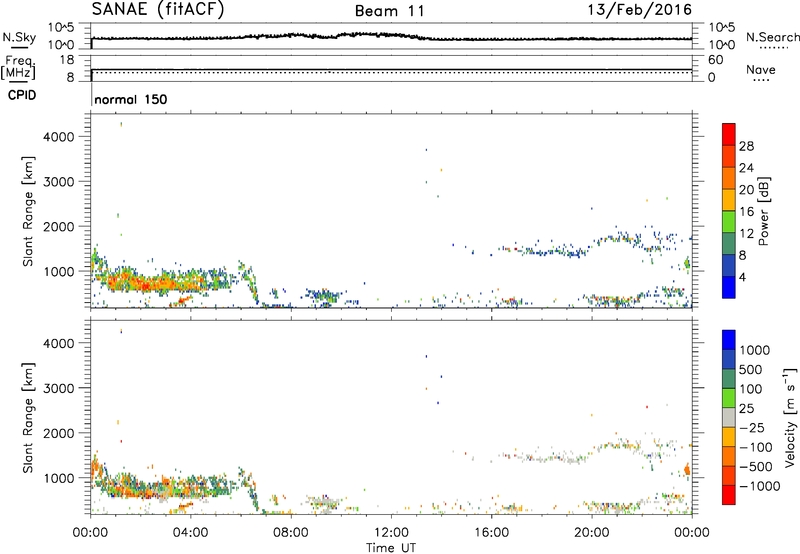Click the '08:00' time axis tick label

290,533
